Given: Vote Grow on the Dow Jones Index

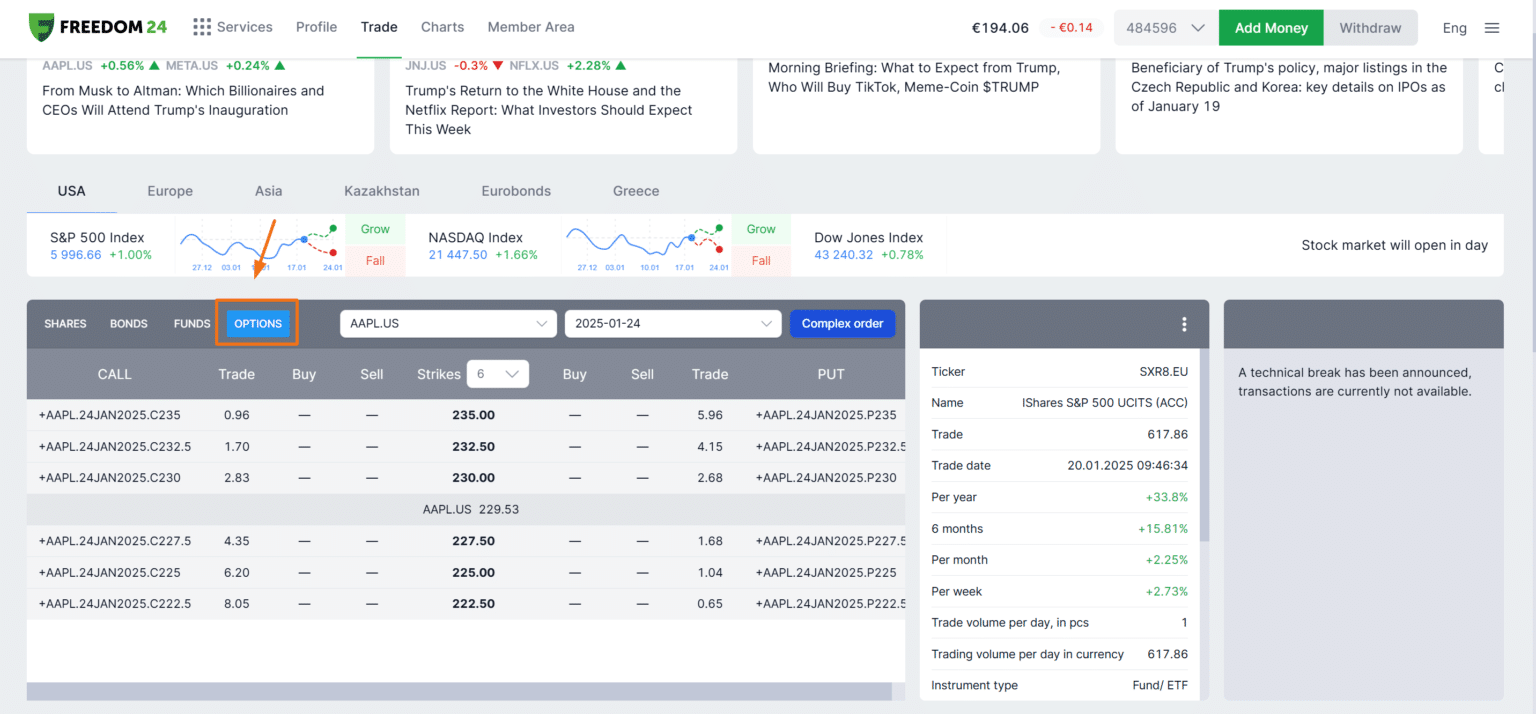Looking at the screenshot, I should click(1147, 229).
